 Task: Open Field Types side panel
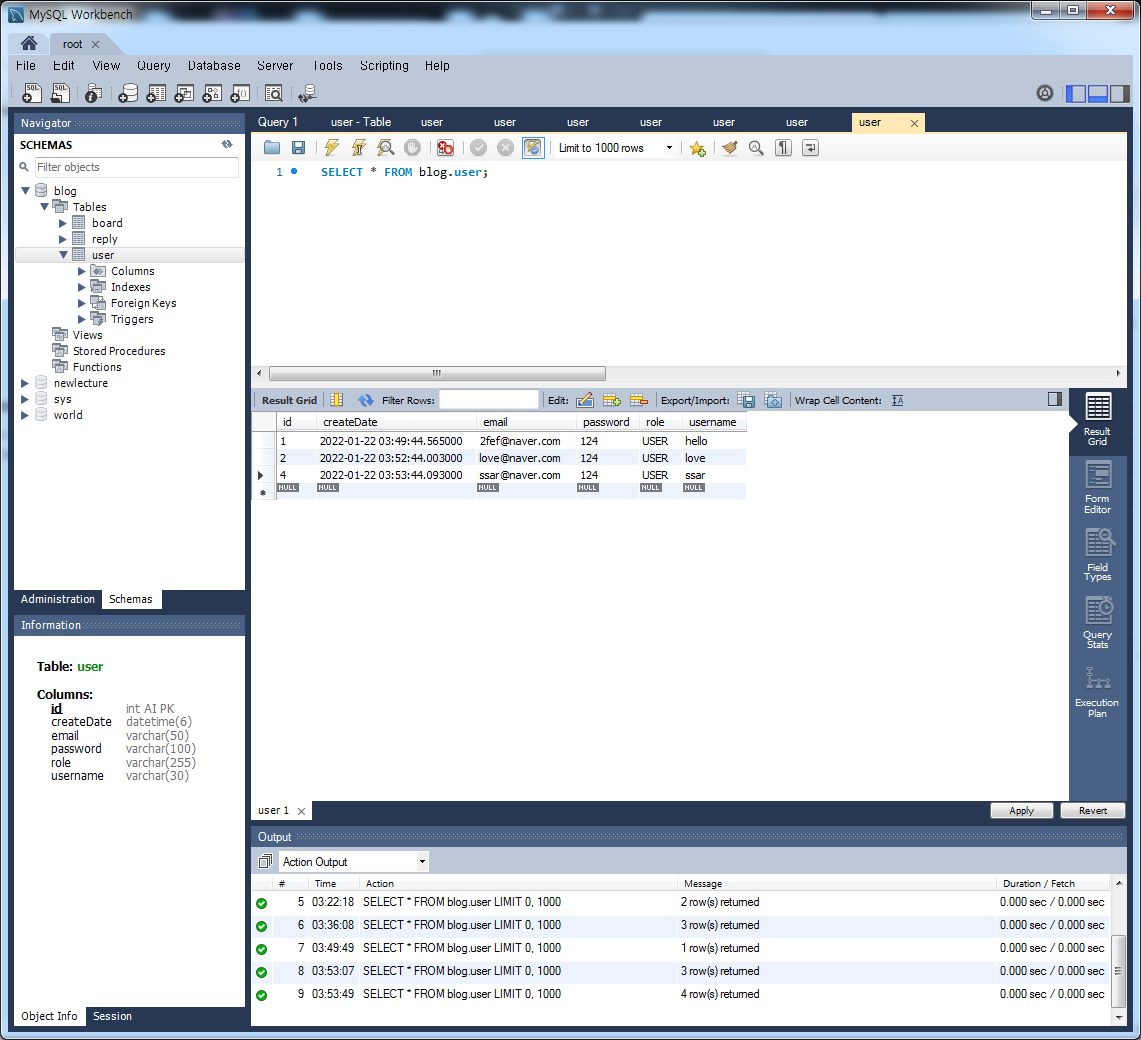(1097, 555)
